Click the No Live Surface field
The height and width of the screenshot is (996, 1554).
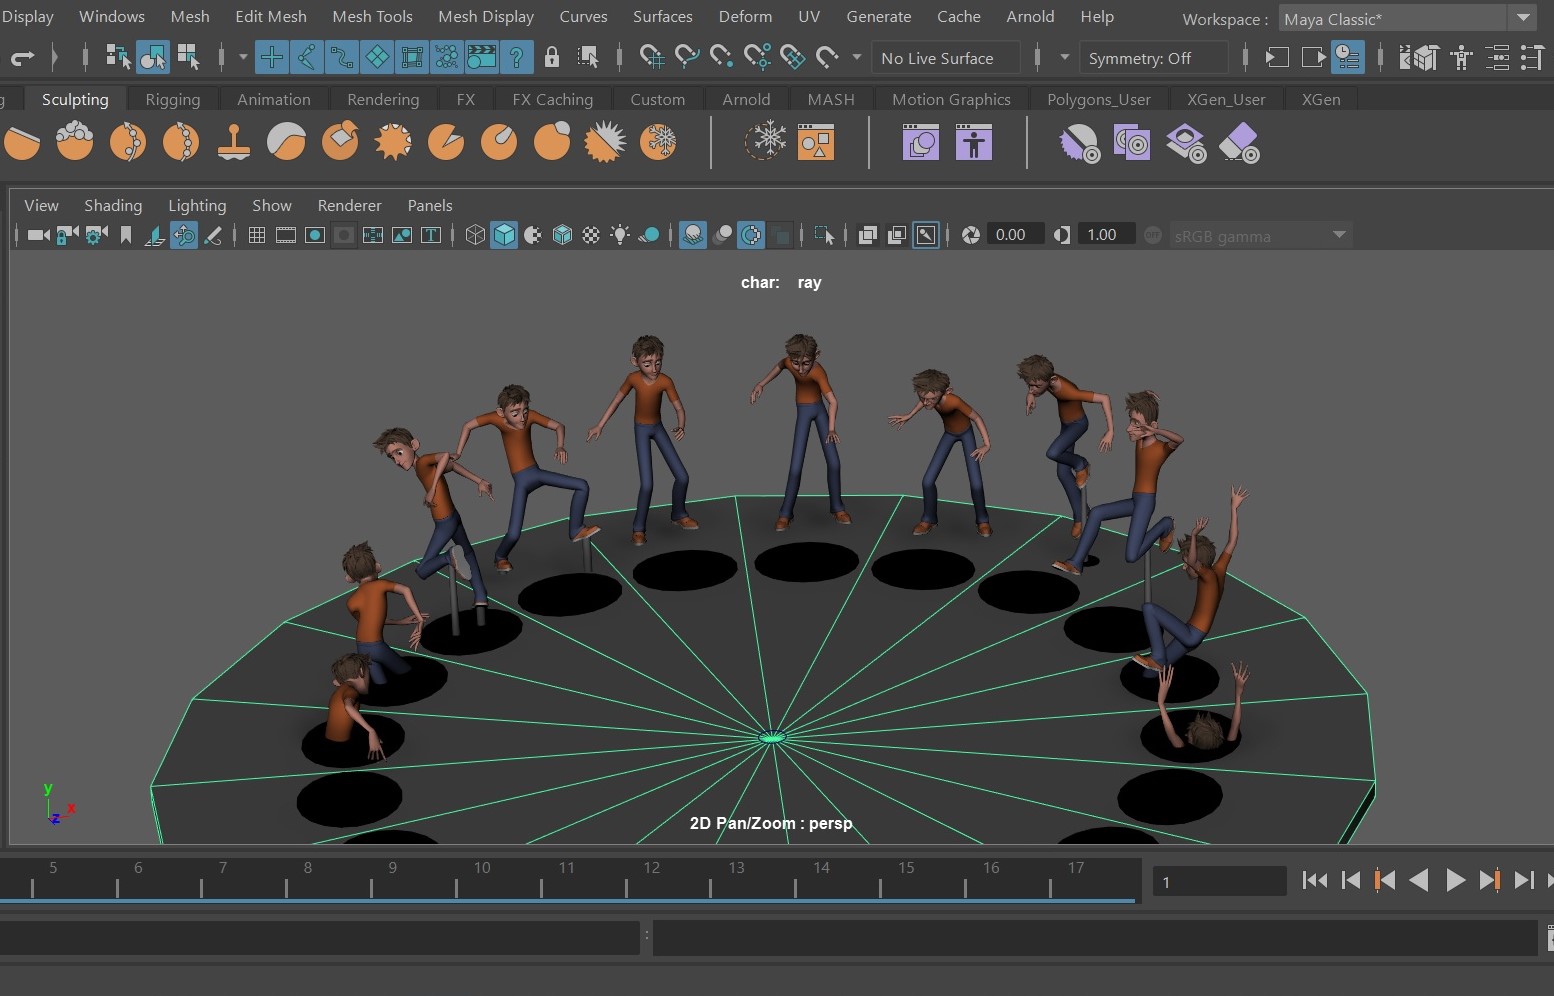pos(945,58)
